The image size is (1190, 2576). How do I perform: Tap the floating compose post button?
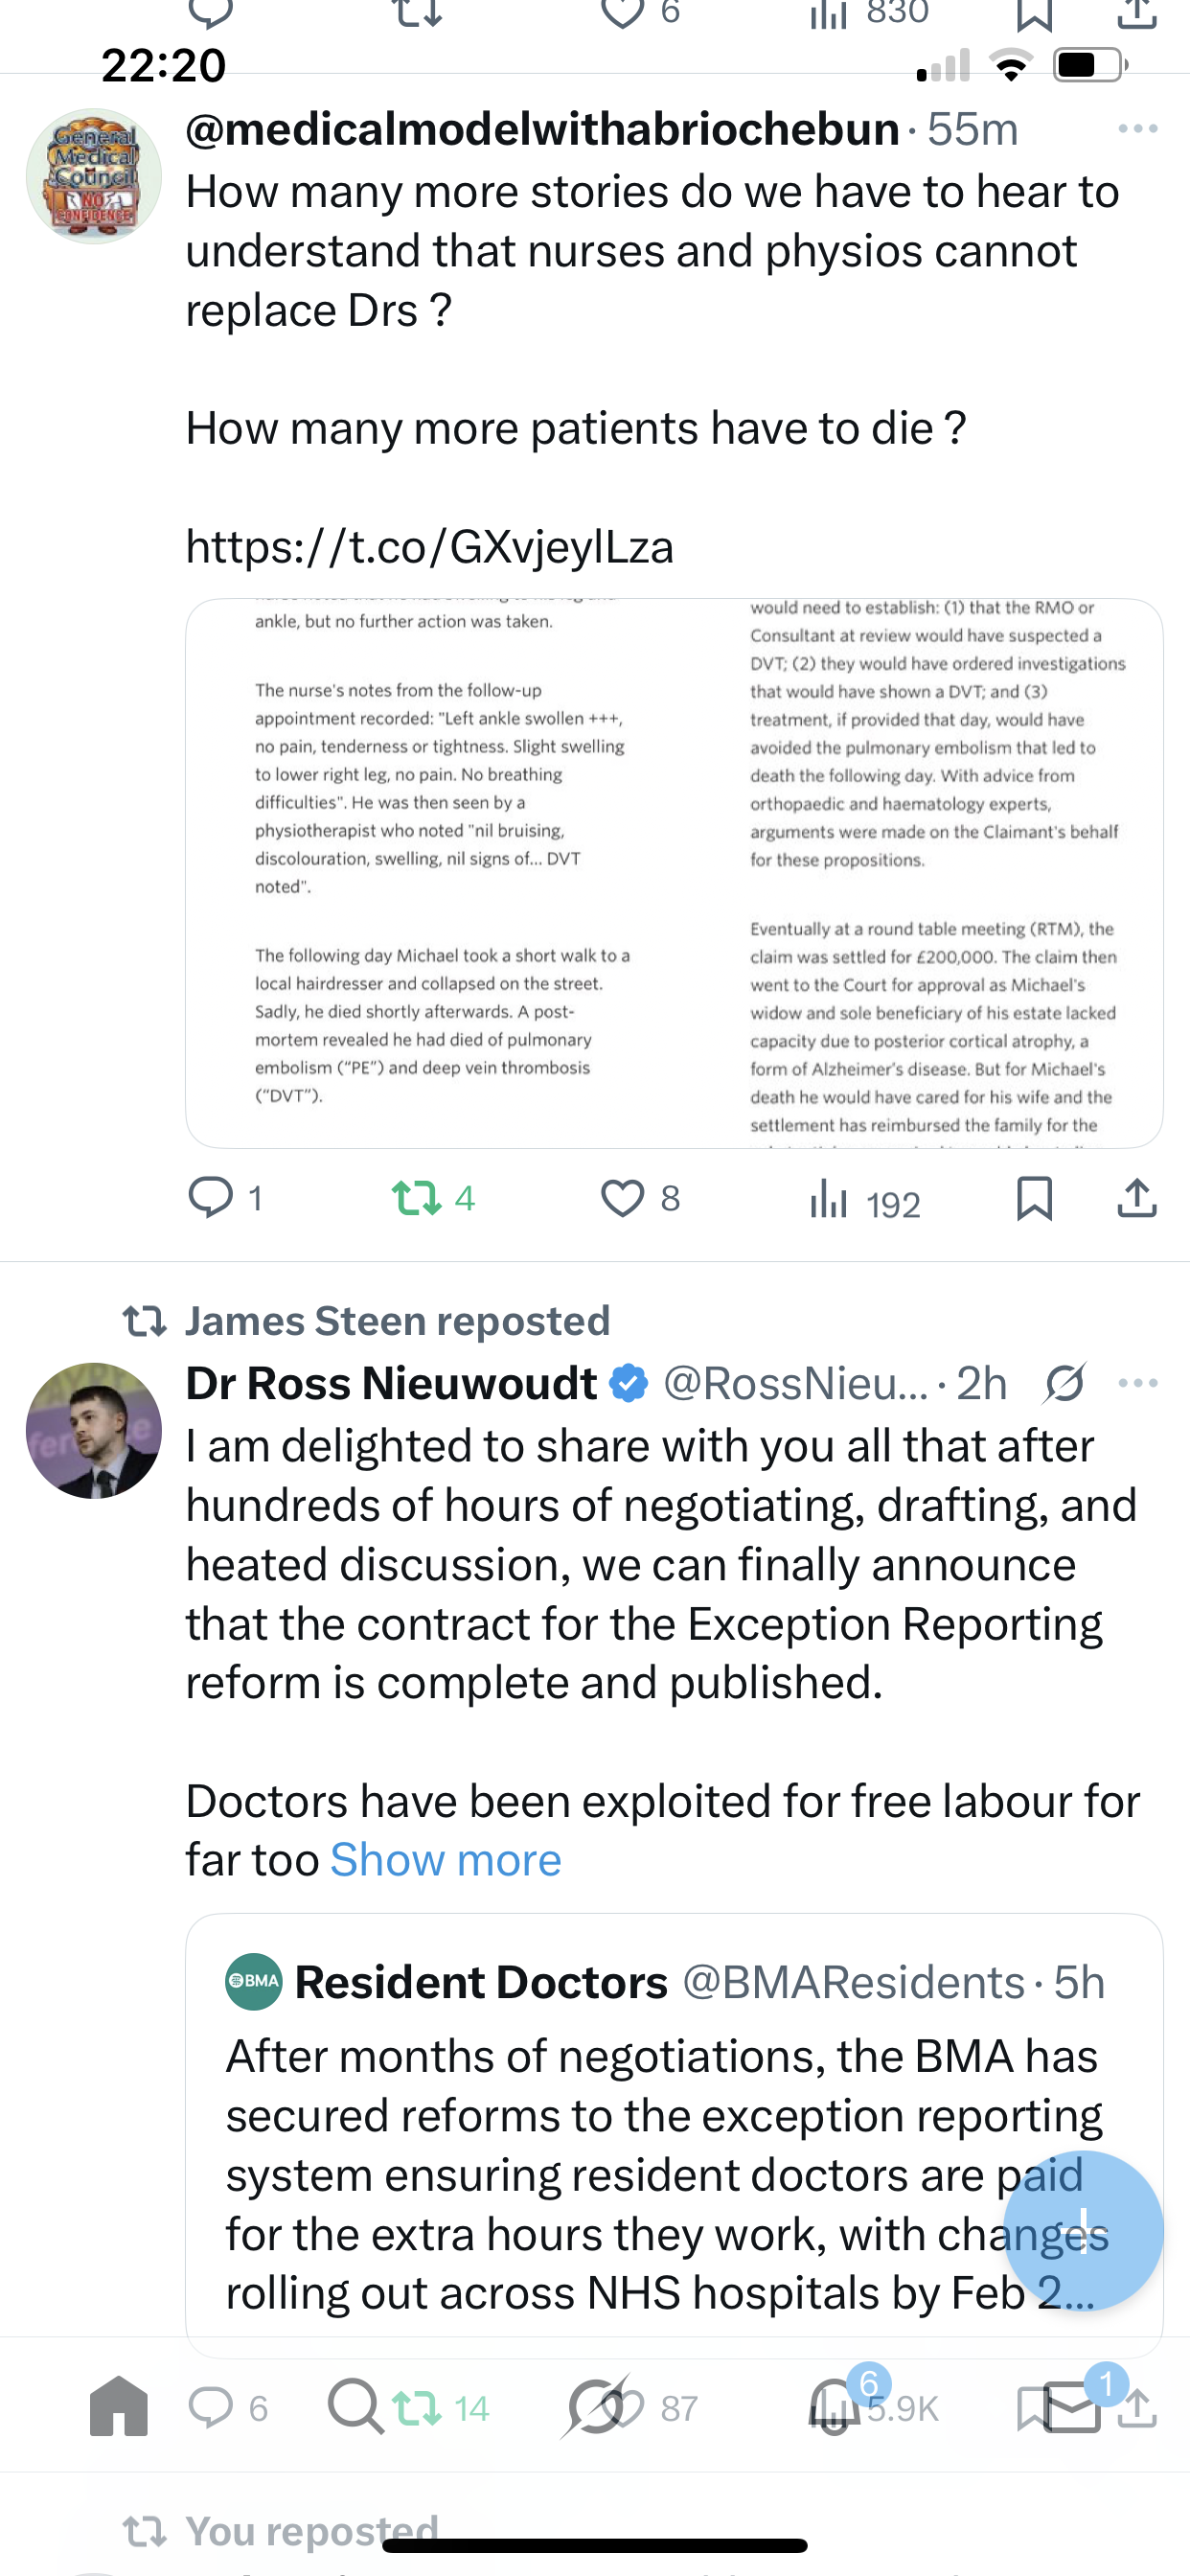pos(1083,2230)
